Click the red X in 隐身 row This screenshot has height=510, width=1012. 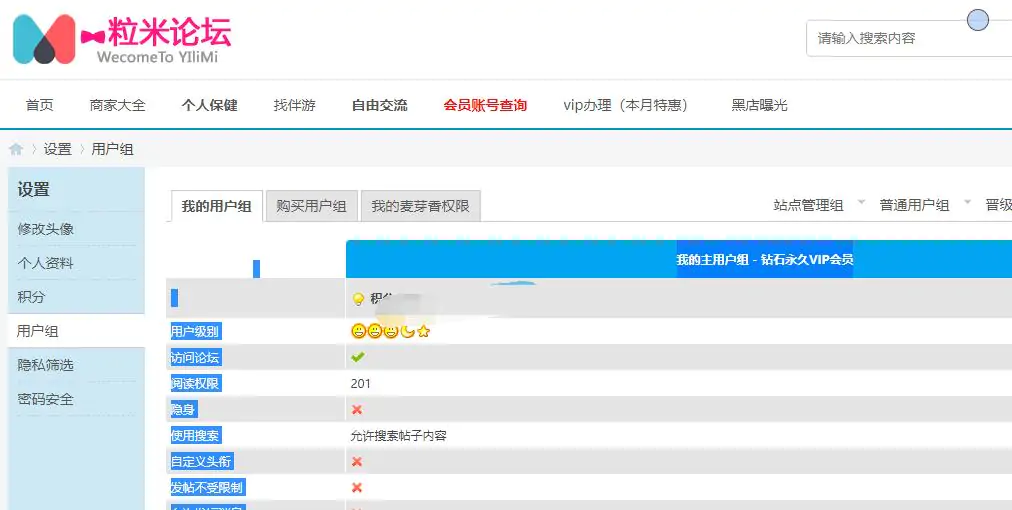click(357, 409)
